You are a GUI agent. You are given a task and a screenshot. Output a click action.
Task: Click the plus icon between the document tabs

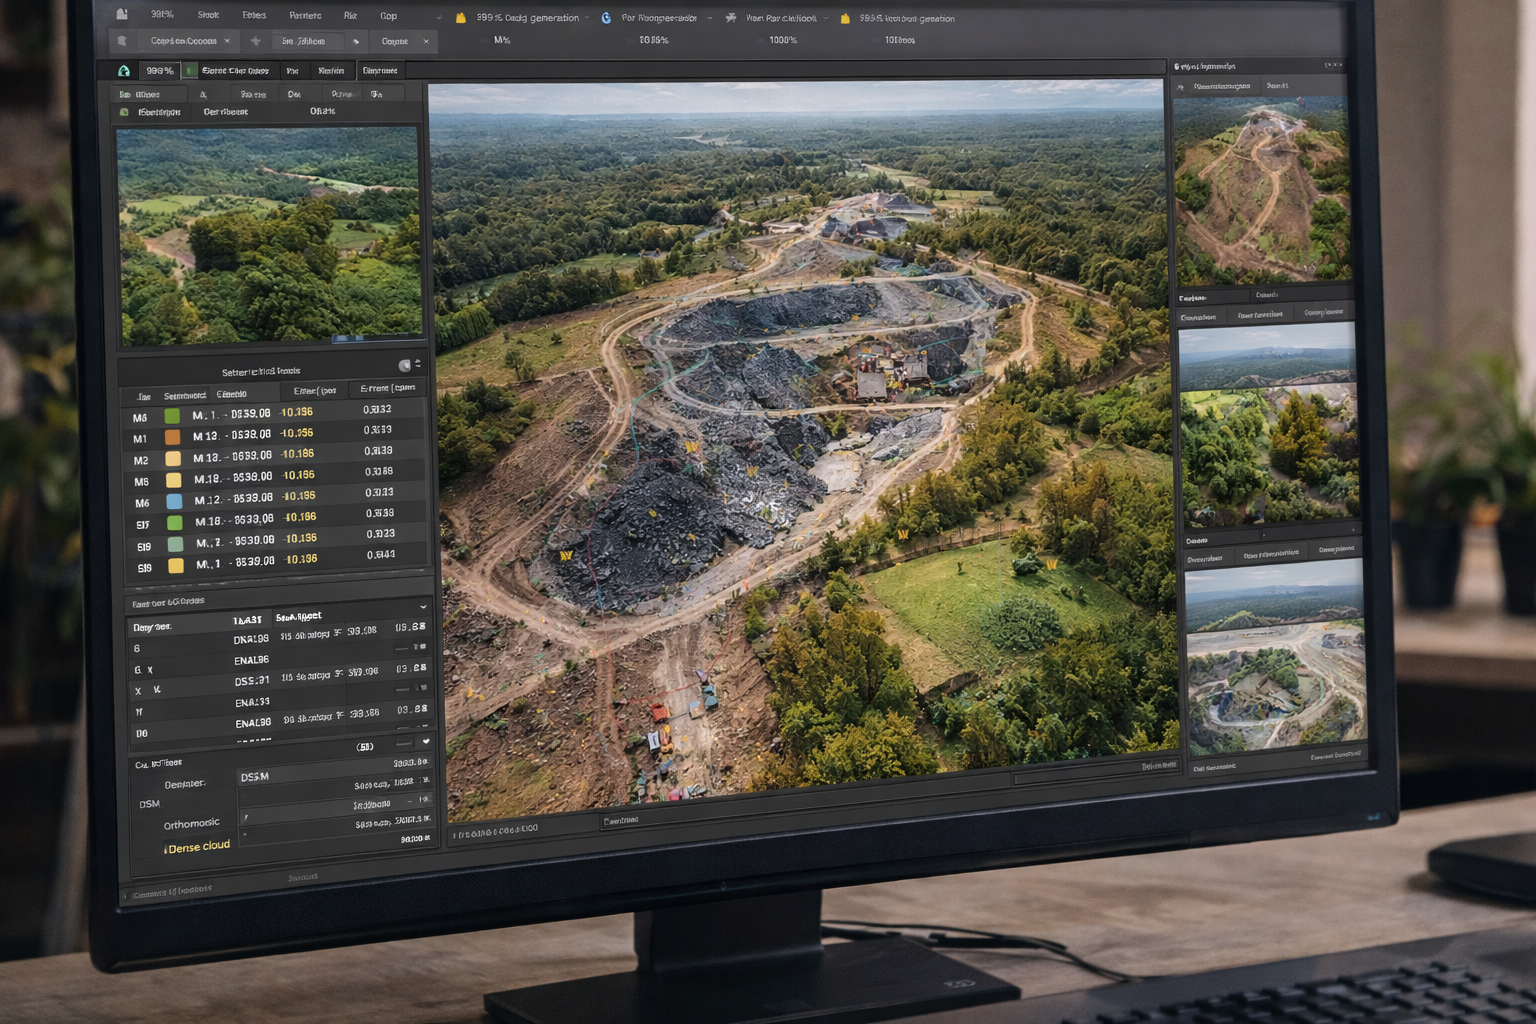256,41
